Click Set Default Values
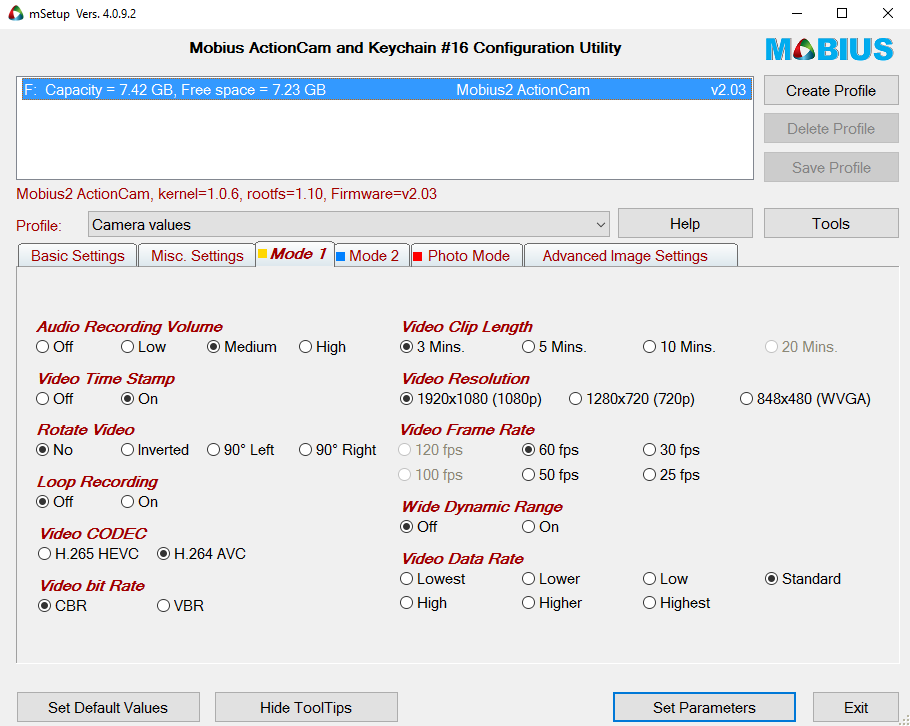The height and width of the screenshot is (726, 910). click(108, 707)
